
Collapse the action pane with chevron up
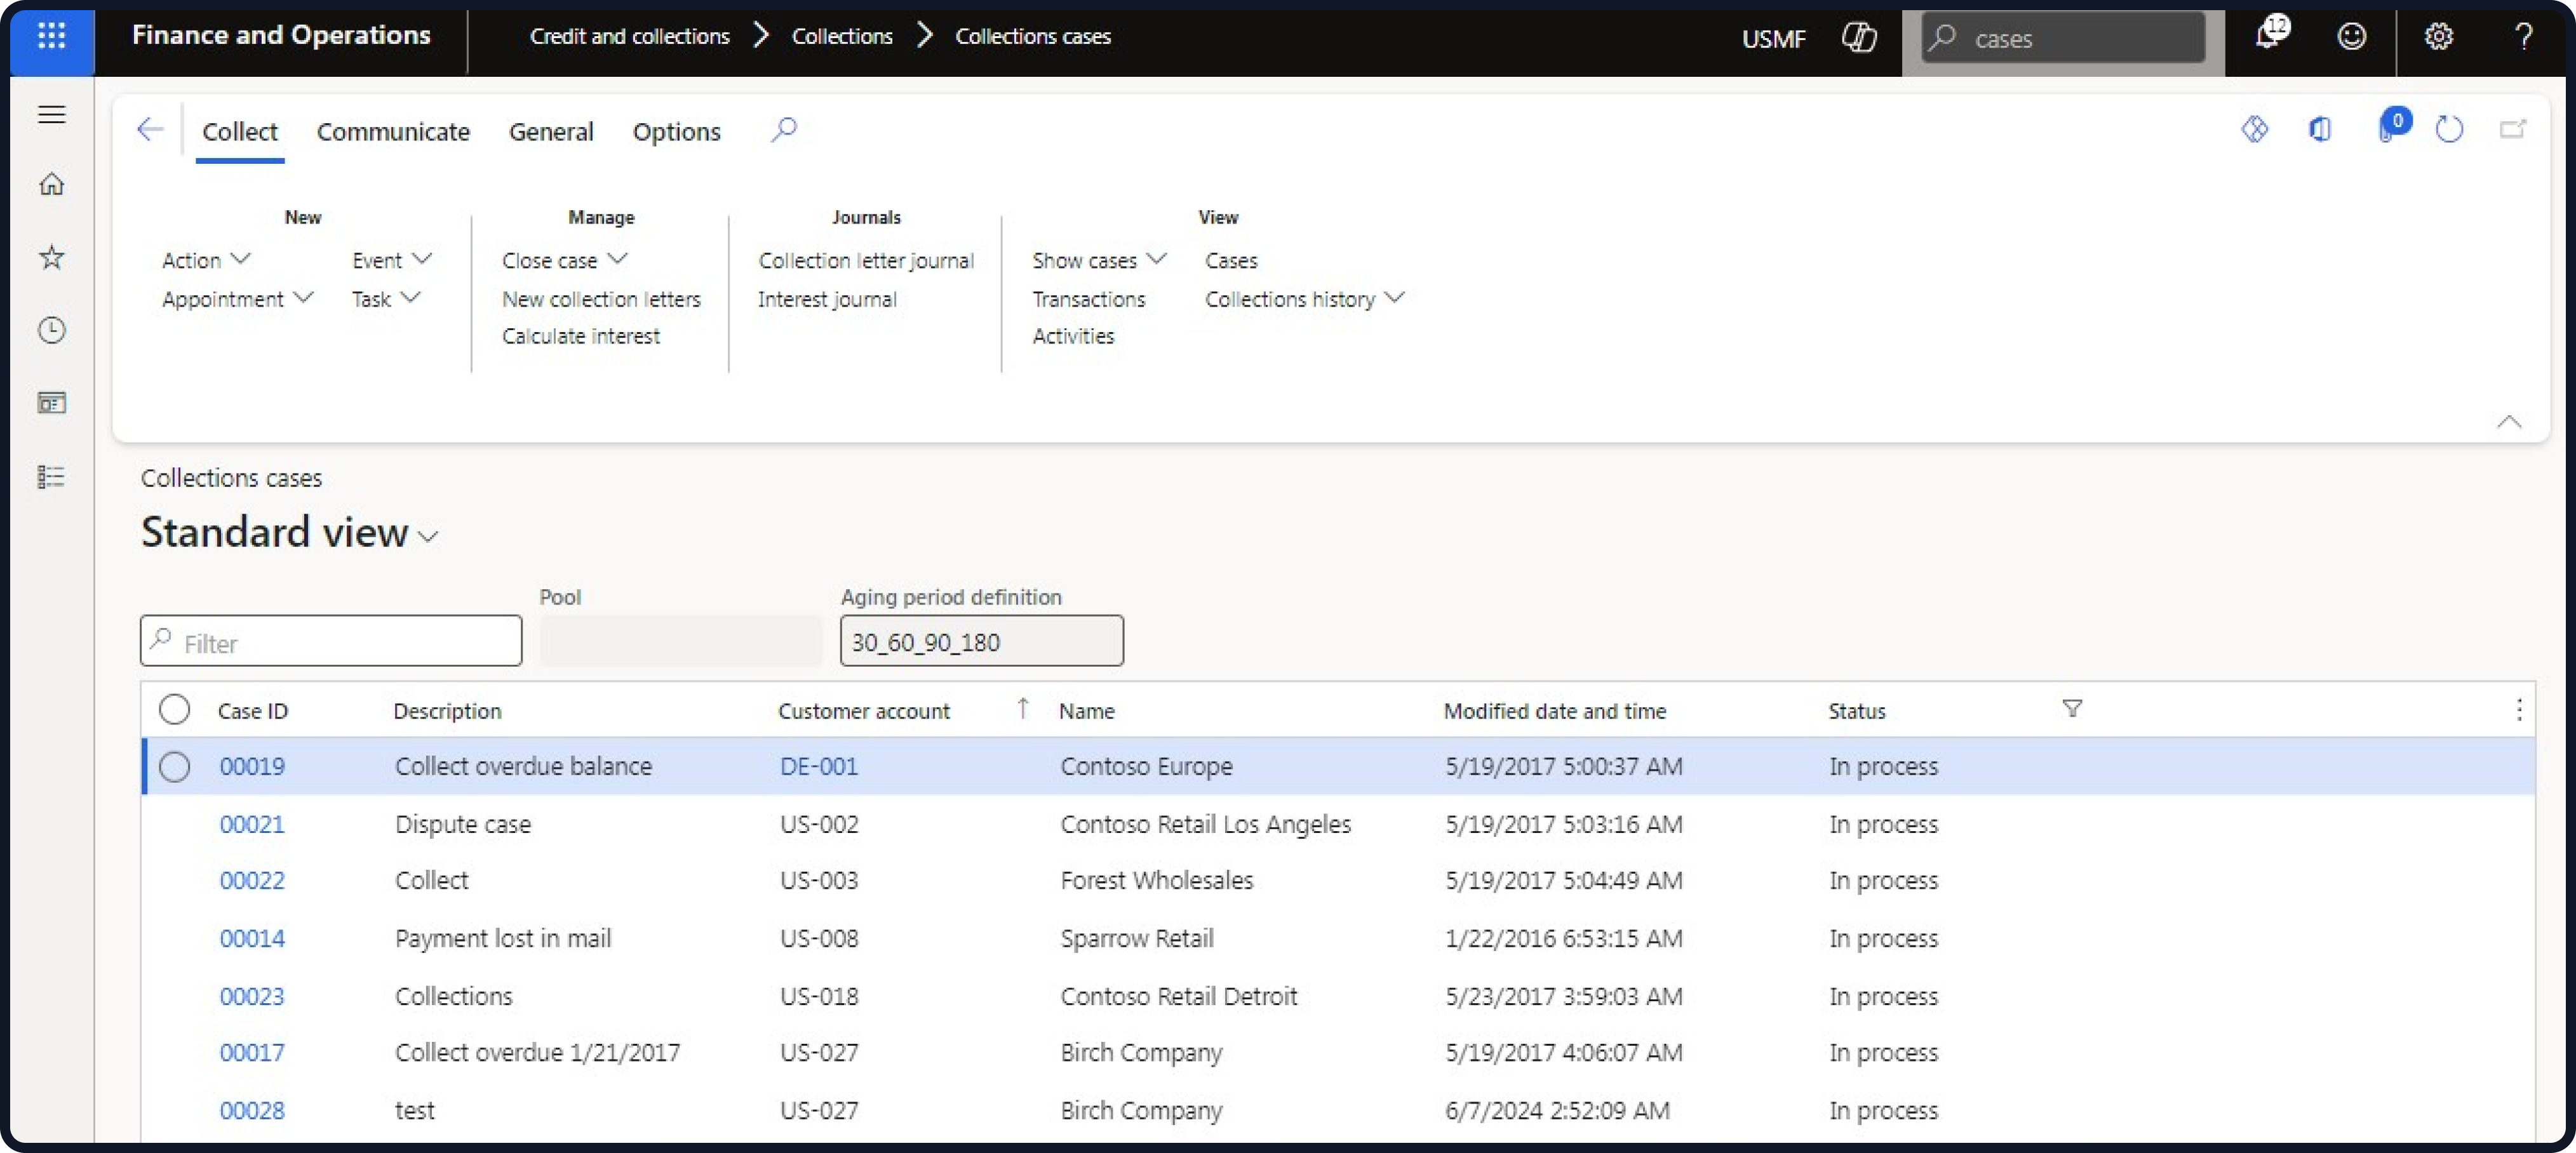point(2508,421)
